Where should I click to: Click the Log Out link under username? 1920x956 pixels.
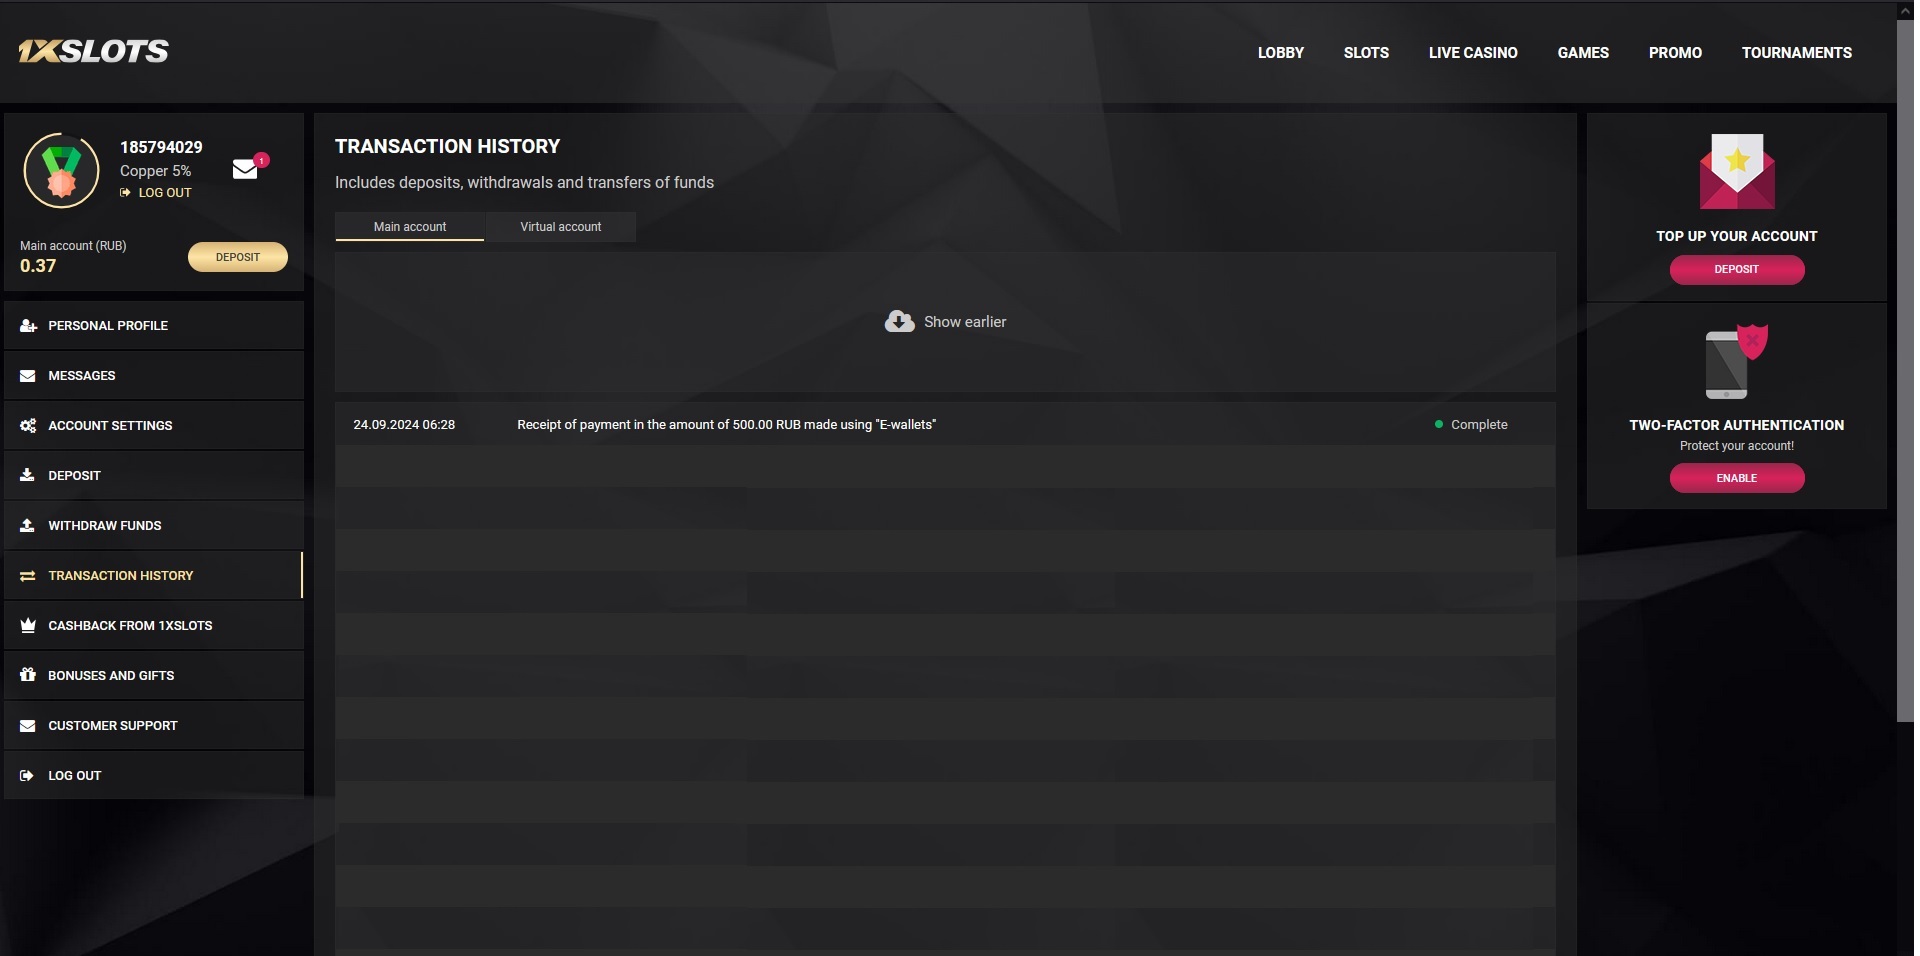pyautogui.click(x=164, y=193)
